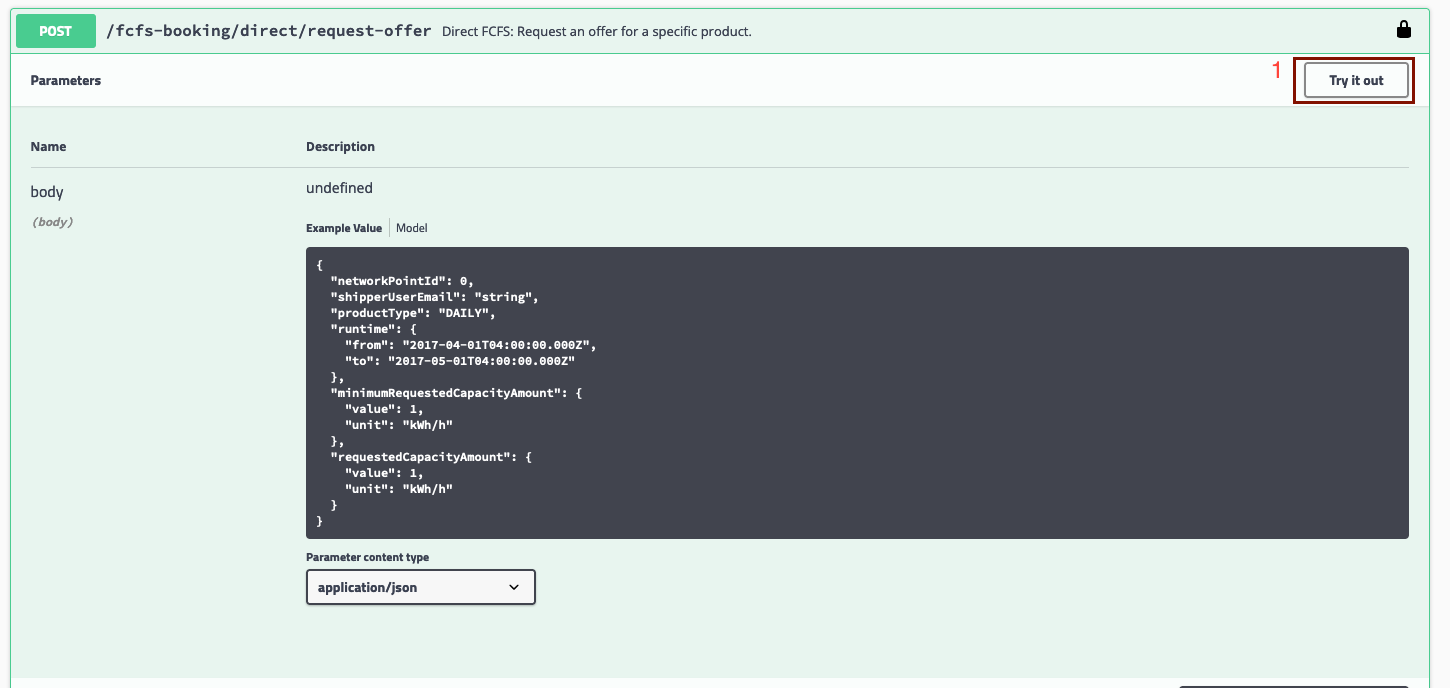Viewport: 1450px width, 688px height.
Task: Click the green POST method badge
Action: pyautogui.click(x=56, y=31)
